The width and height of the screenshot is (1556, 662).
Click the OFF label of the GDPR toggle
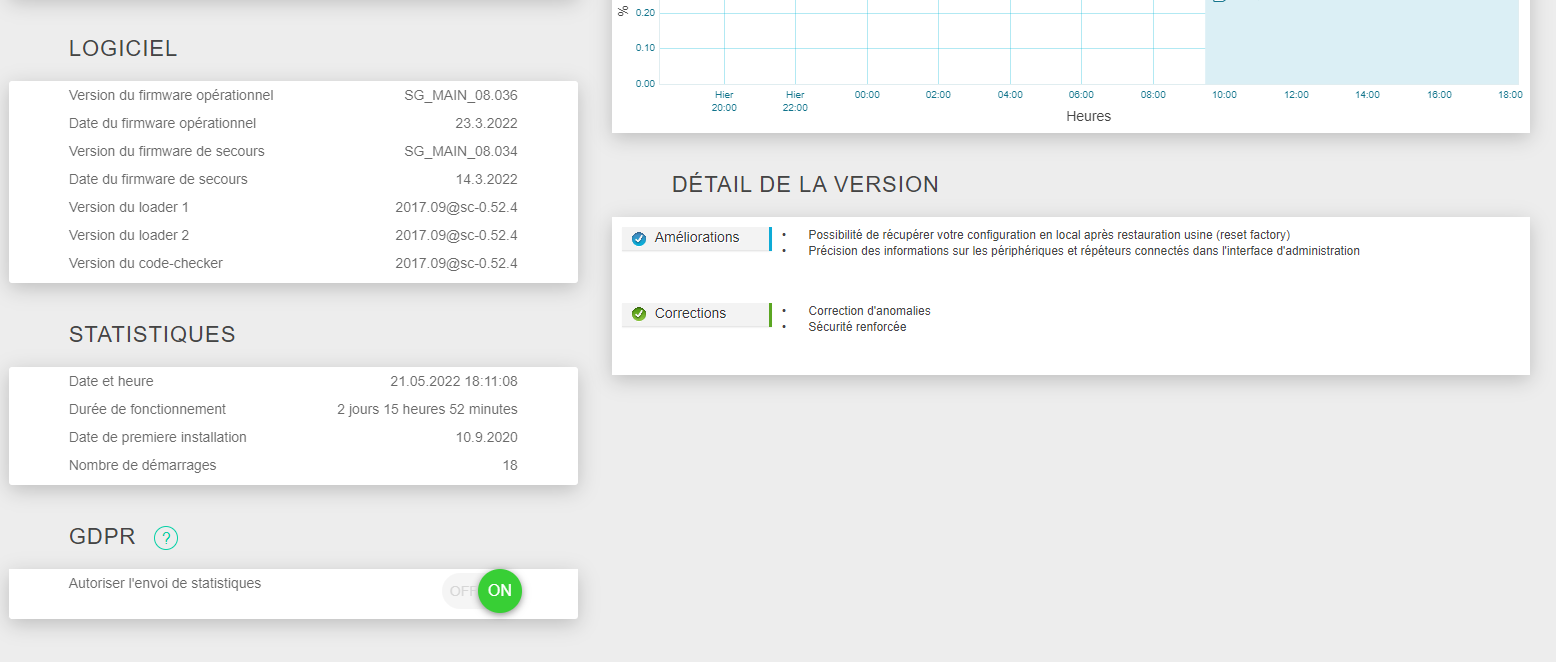click(x=463, y=591)
